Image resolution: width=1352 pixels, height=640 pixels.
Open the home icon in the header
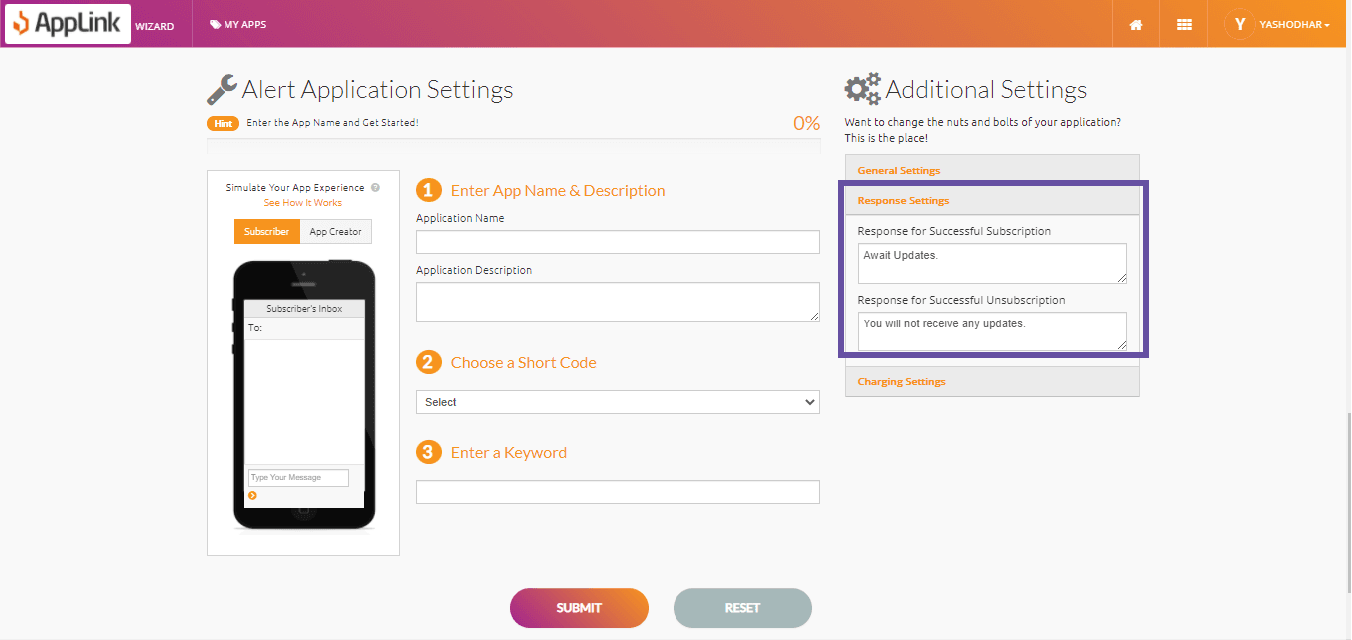(1136, 25)
